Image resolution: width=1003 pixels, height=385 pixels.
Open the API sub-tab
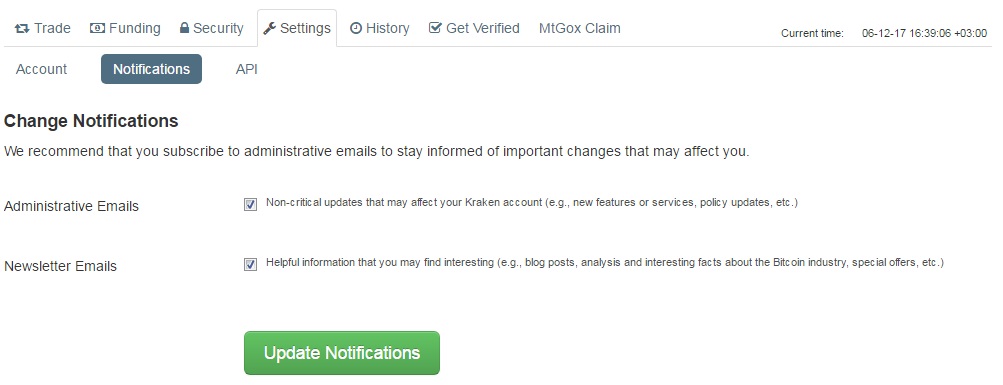click(246, 69)
